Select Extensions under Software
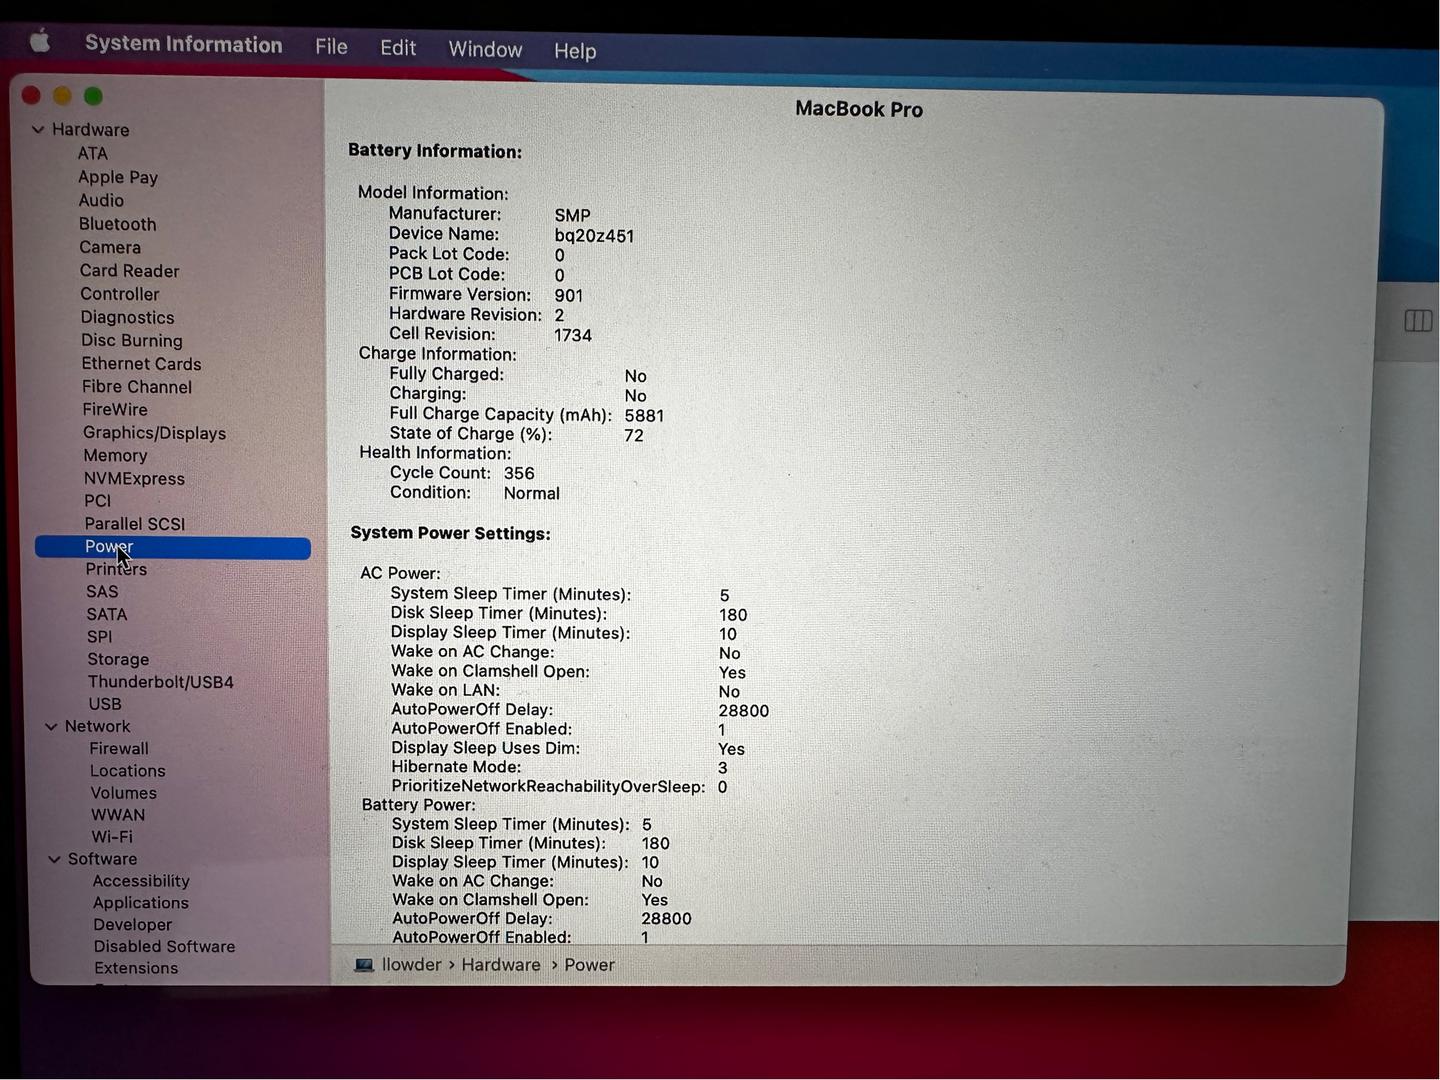Viewport: 1440px width, 1080px height. pyautogui.click(x=136, y=968)
